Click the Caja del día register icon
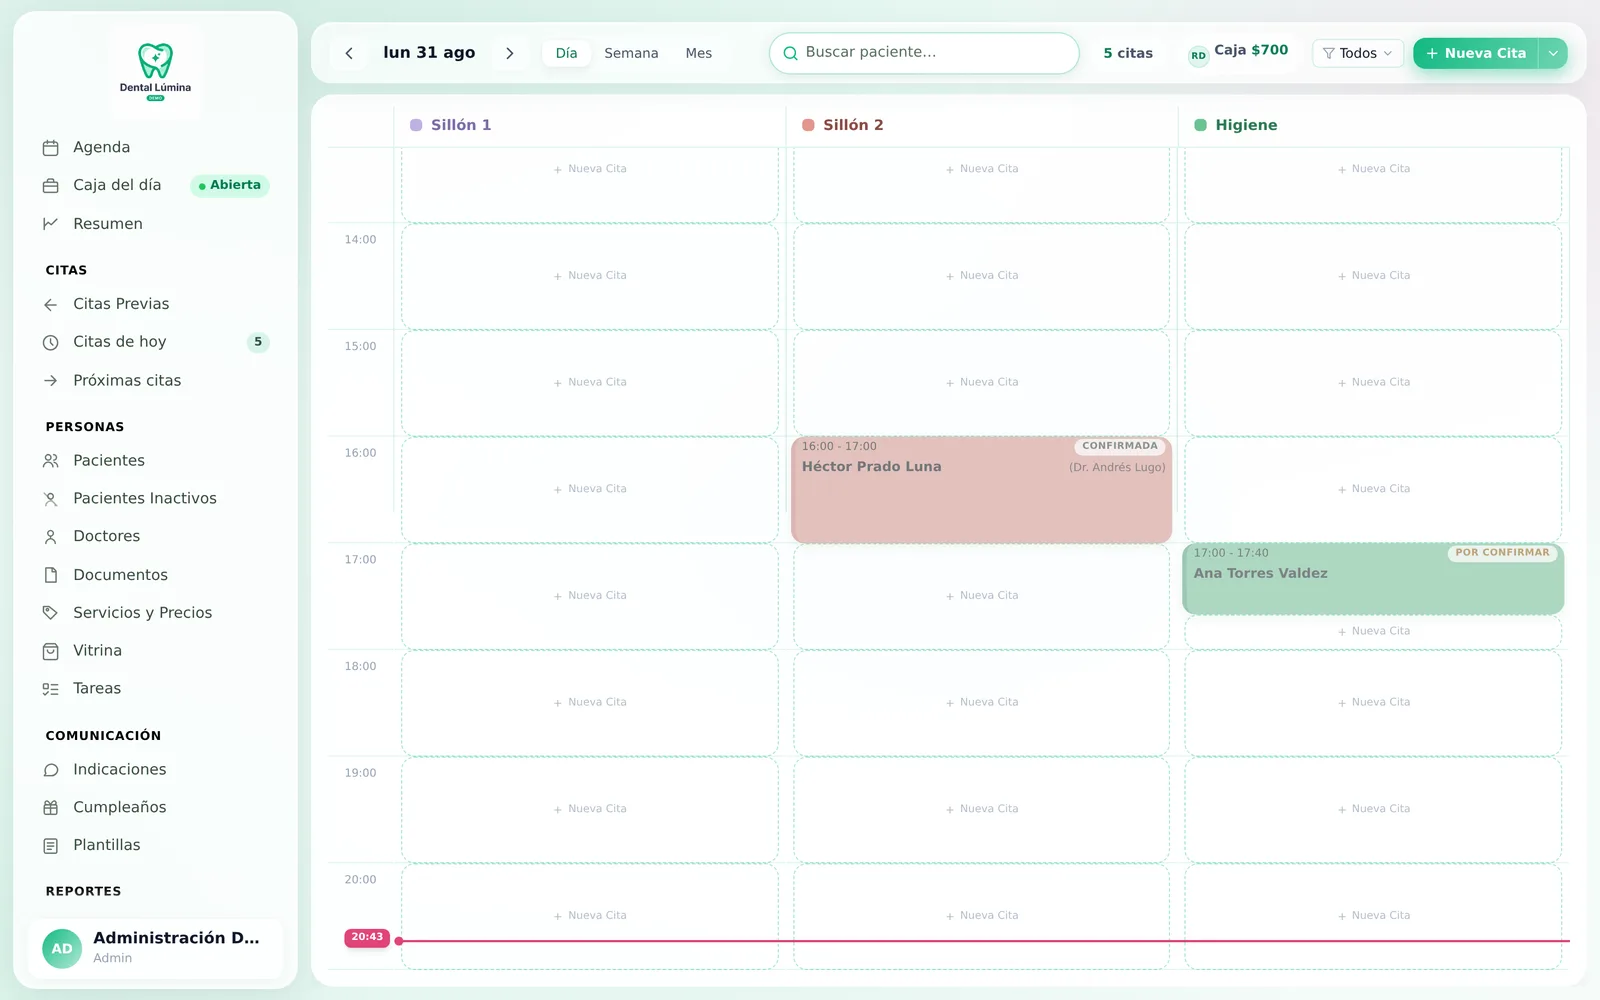This screenshot has height=1000, width=1600. 51,186
